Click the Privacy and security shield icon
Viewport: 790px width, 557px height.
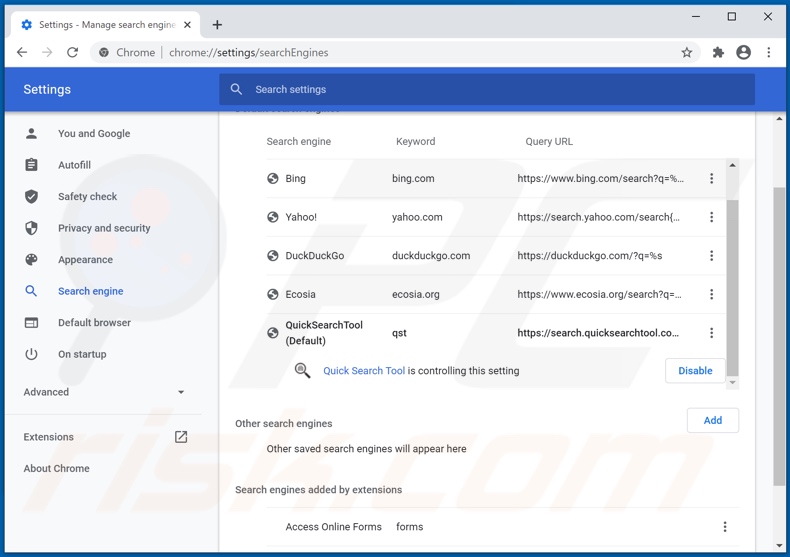[31, 228]
